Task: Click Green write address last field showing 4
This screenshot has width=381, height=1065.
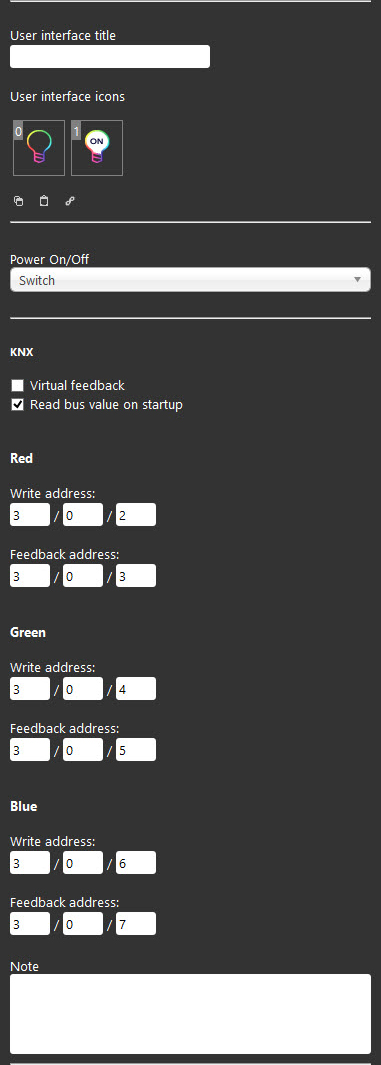Action: point(136,689)
